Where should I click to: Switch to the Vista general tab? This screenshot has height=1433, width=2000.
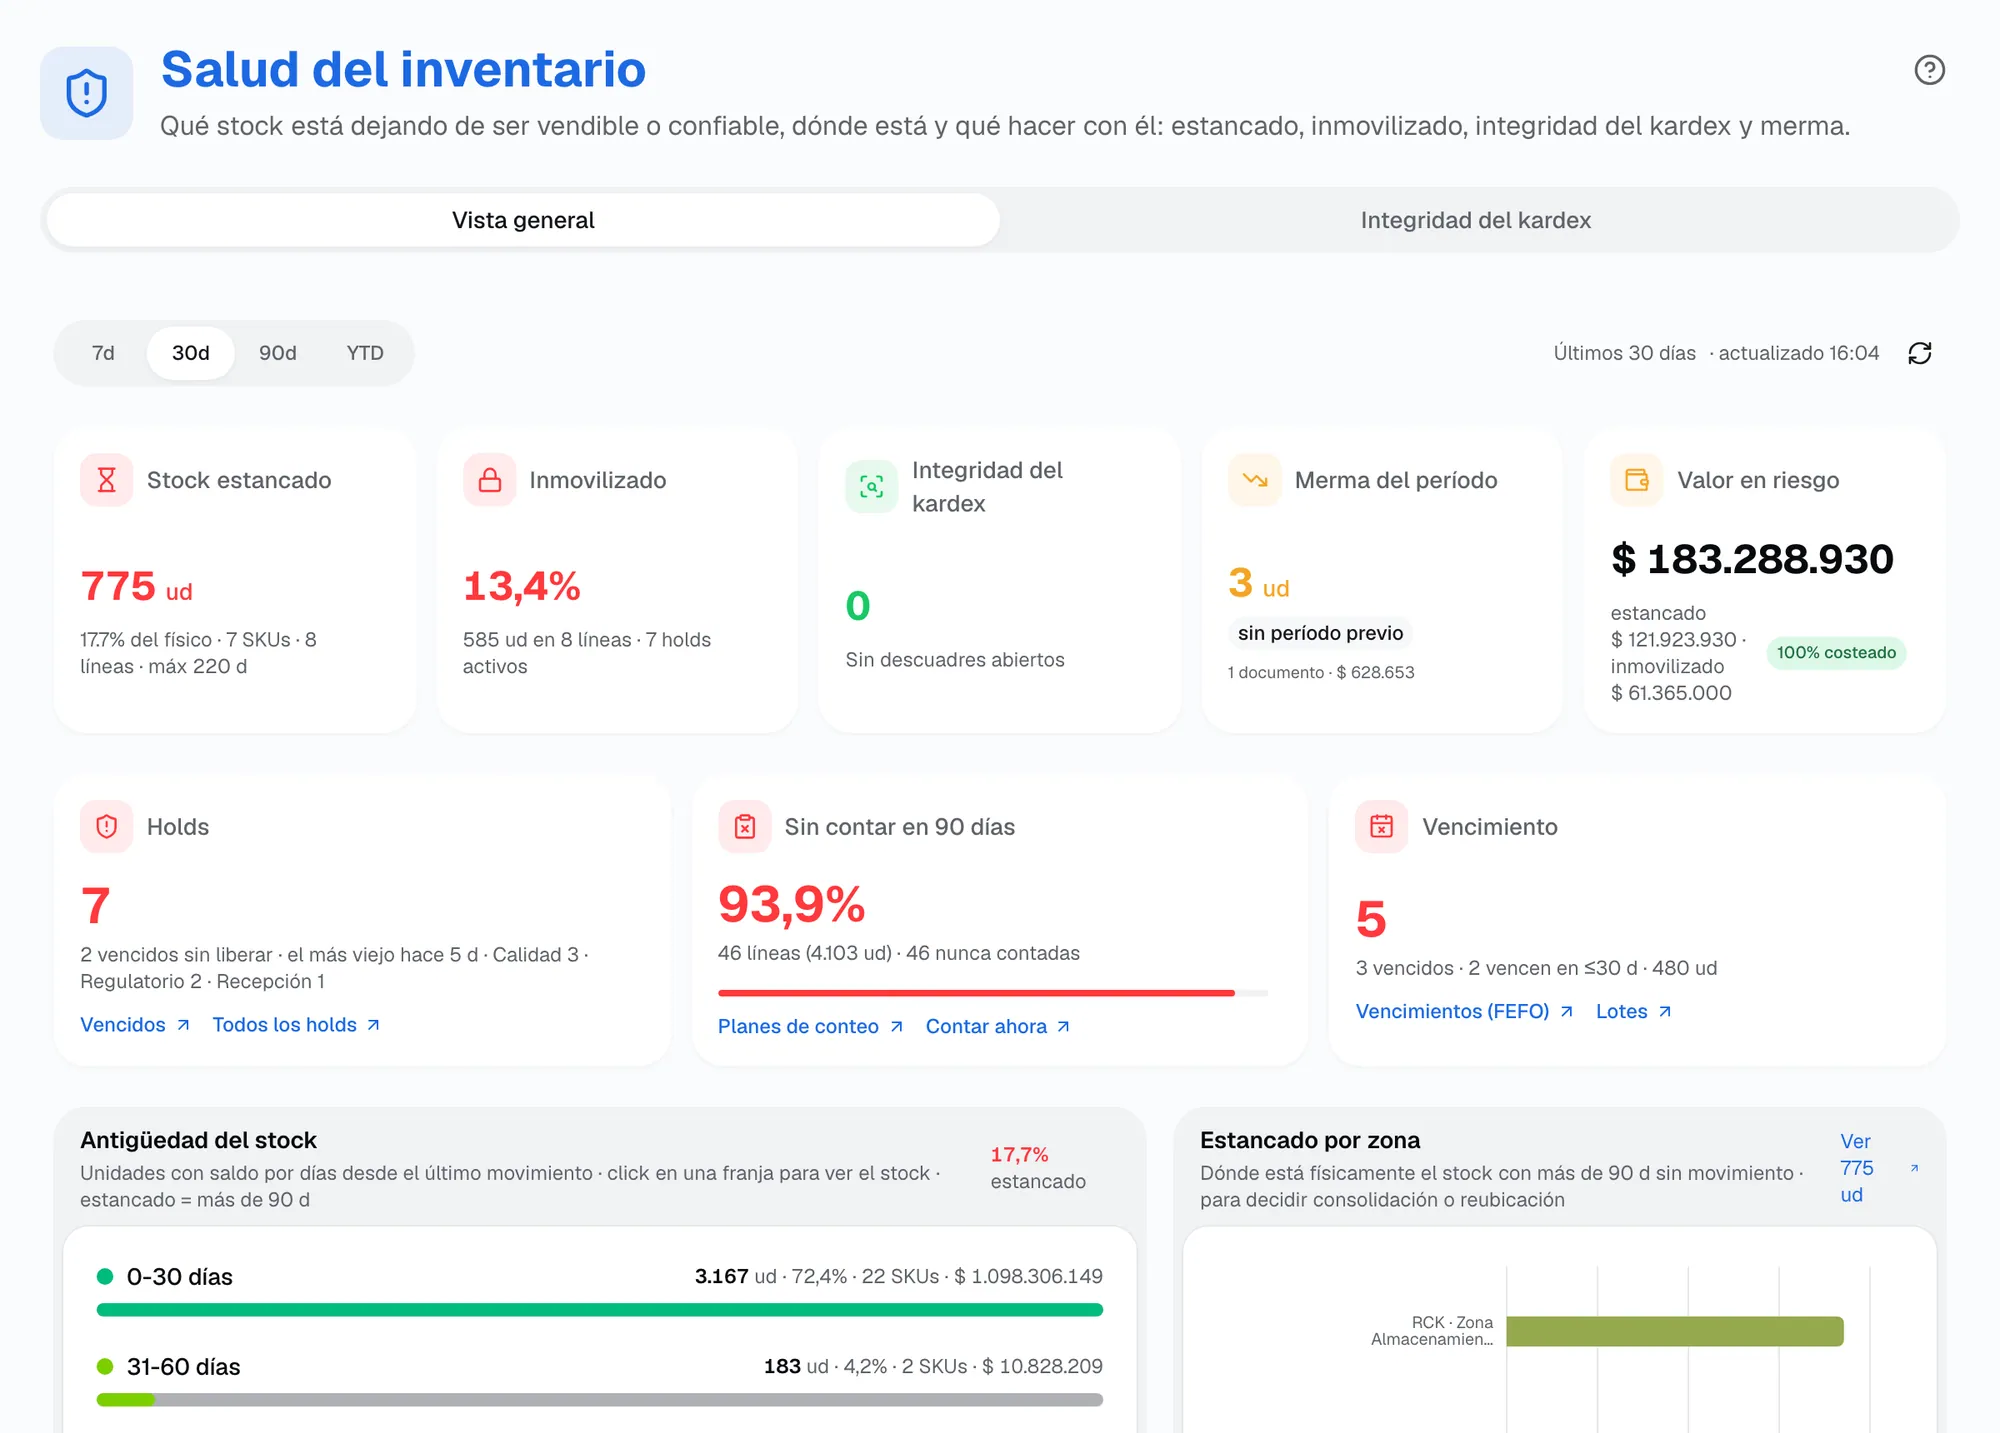[523, 220]
